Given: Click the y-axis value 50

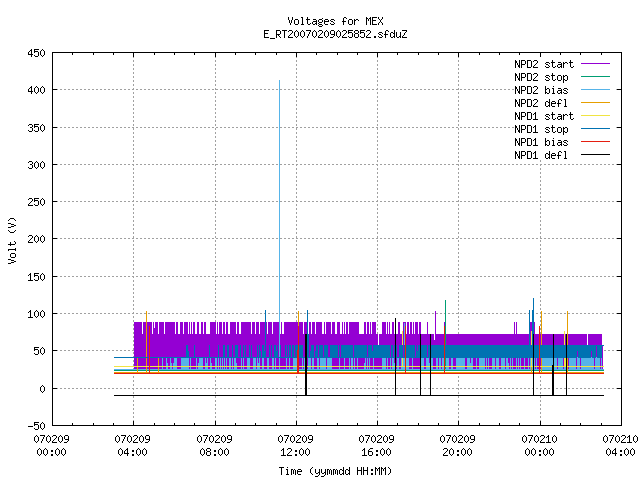Looking at the screenshot, I should 39,351.
